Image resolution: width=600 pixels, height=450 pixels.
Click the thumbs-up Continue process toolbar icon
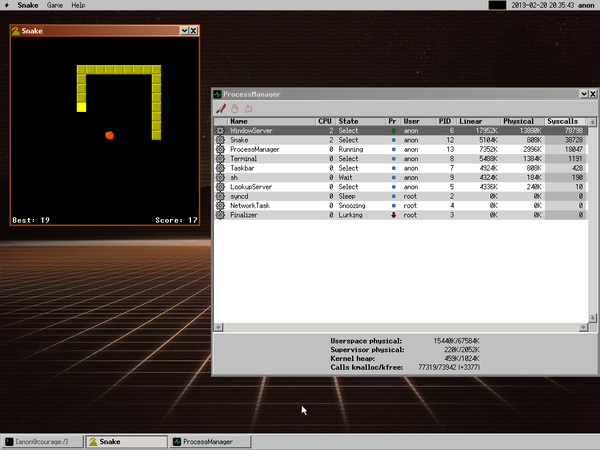click(248, 109)
